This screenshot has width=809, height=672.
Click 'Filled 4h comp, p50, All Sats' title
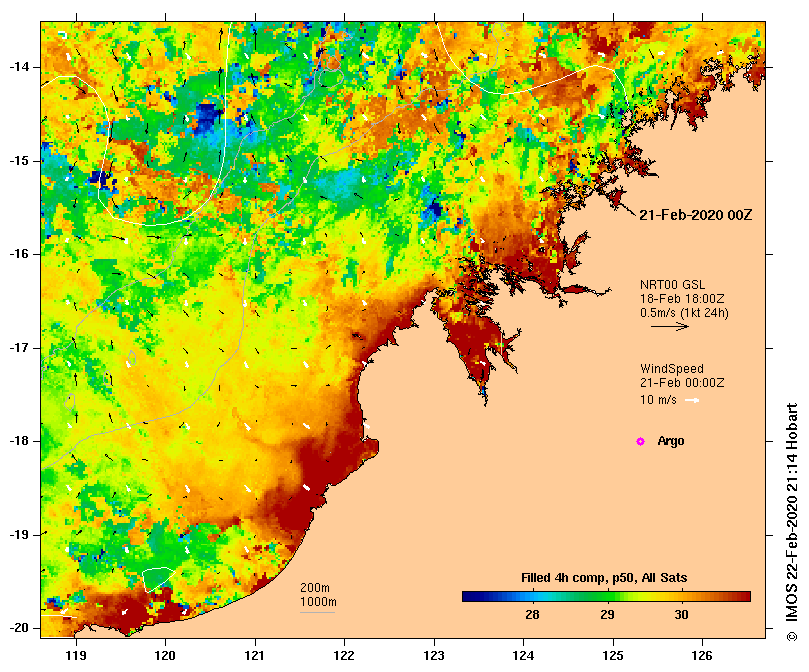[x=604, y=578]
